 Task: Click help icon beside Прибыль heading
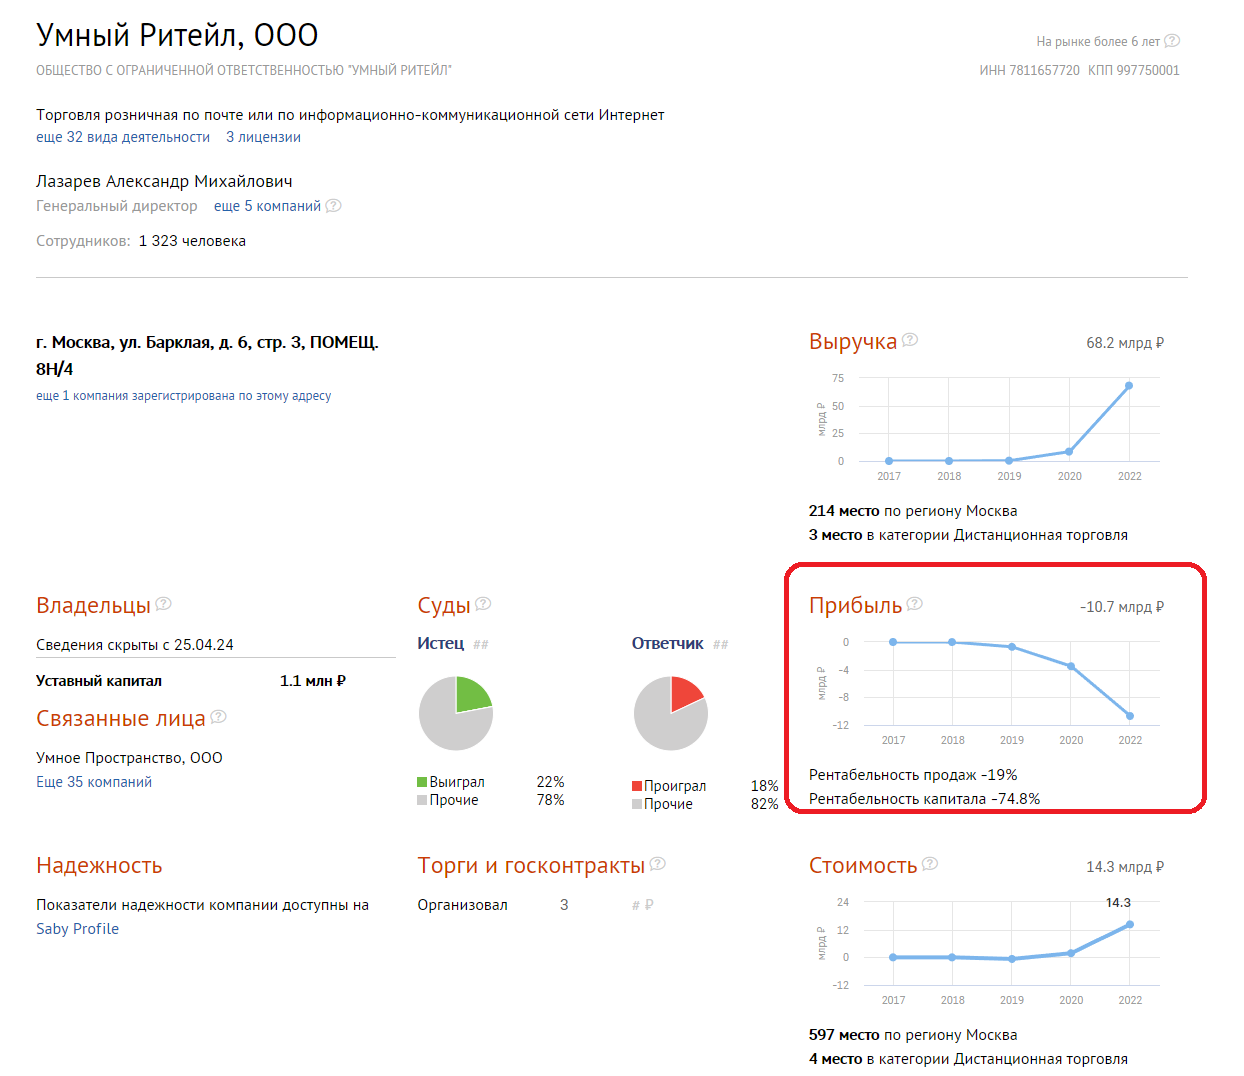(914, 603)
